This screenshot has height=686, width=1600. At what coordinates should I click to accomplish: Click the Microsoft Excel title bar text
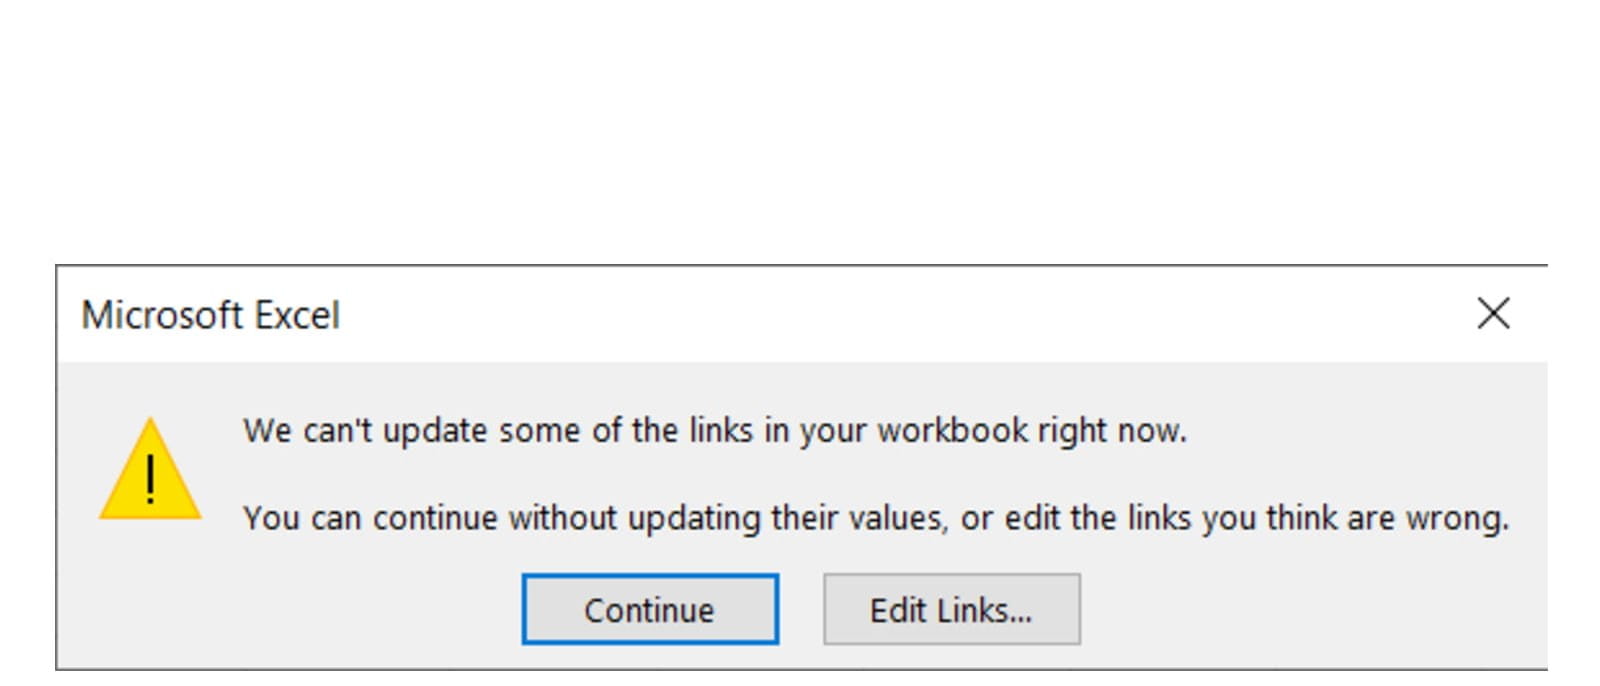(x=211, y=315)
